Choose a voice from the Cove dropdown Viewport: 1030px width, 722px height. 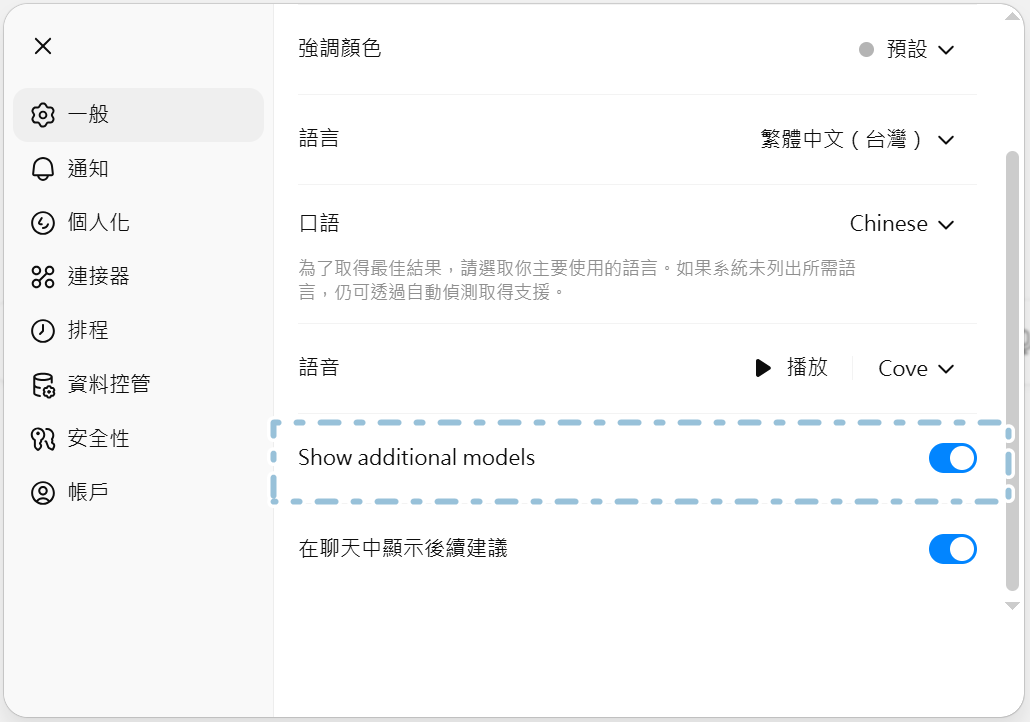(x=916, y=369)
